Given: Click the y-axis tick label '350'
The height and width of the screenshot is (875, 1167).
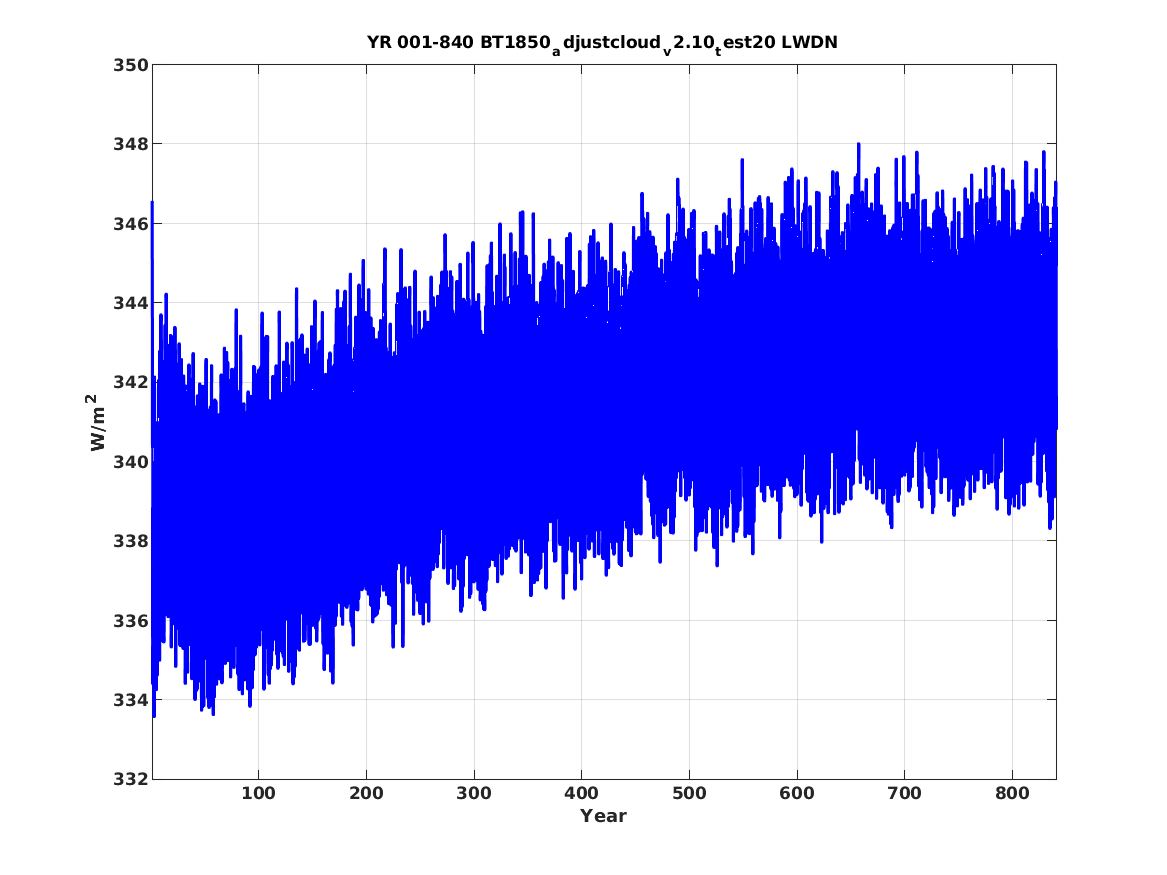Looking at the screenshot, I should coord(130,65).
